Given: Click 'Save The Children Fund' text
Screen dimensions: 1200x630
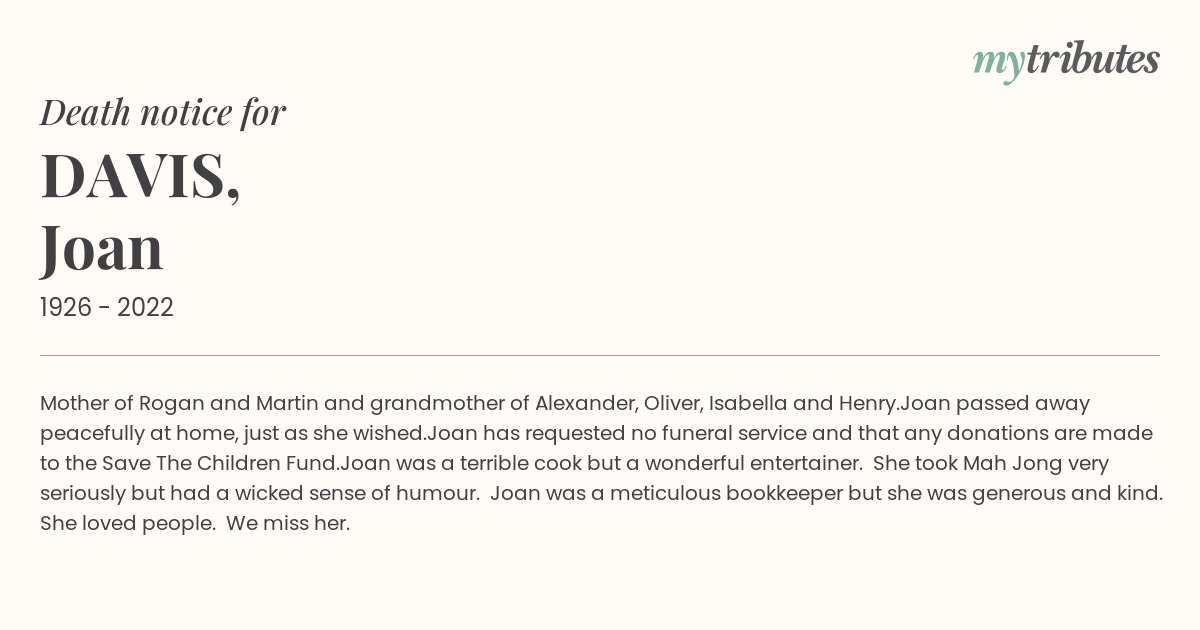Looking at the screenshot, I should pyautogui.click(x=220, y=464).
